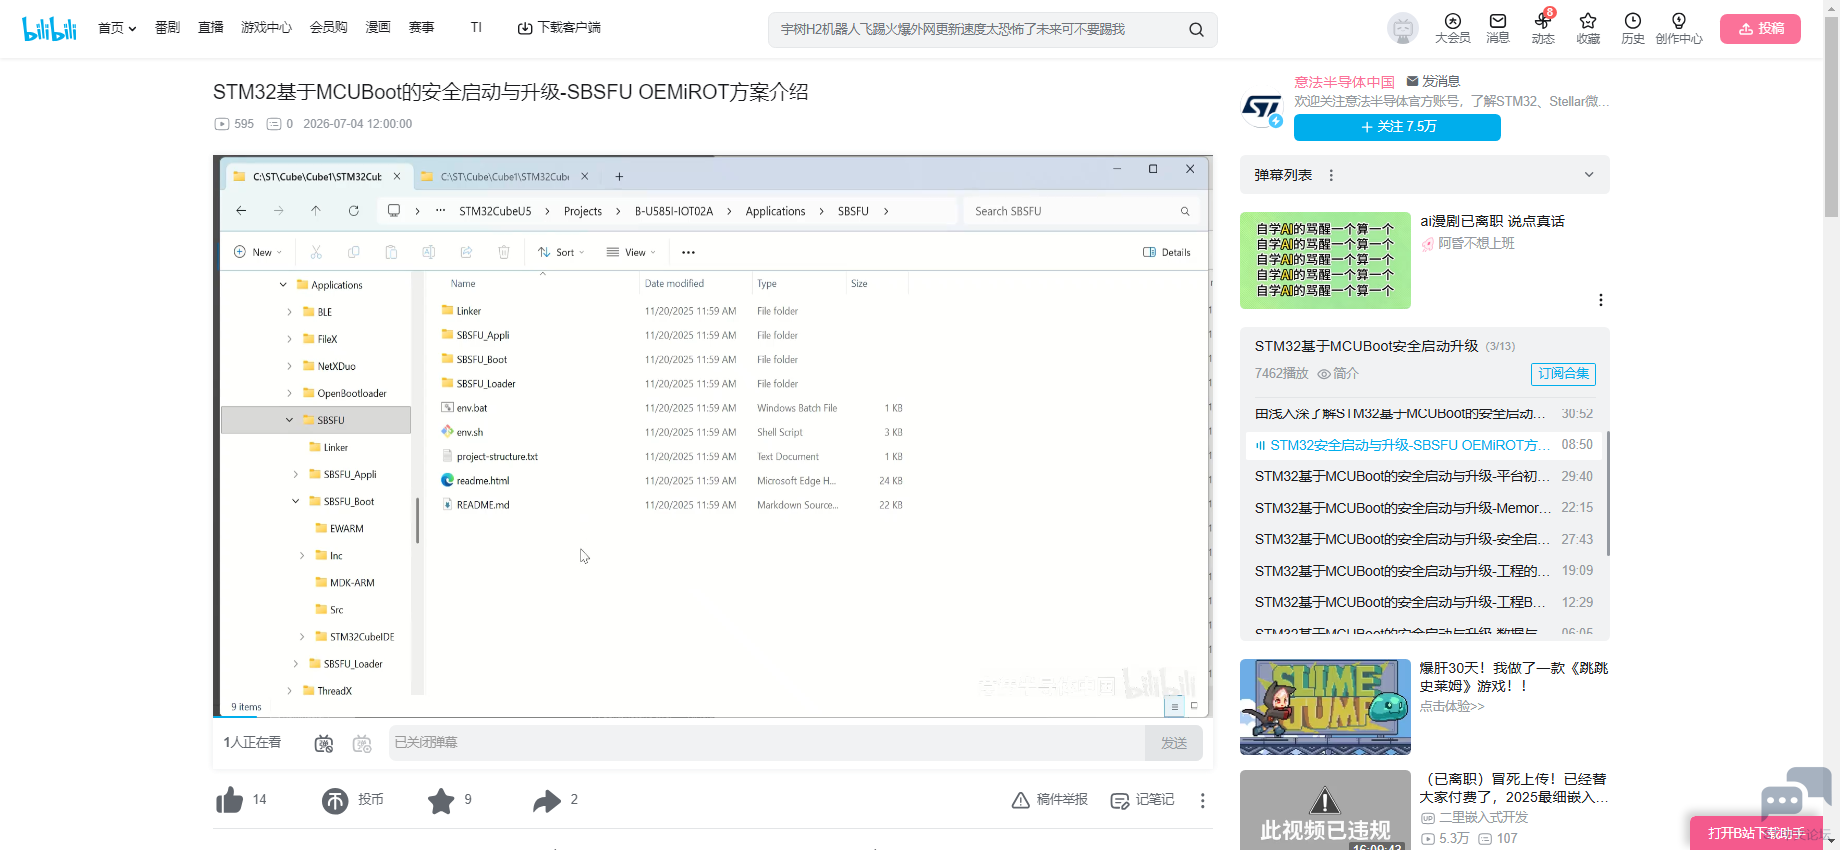The width and height of the screenshot is (1840, 850).
Task: Click the video progress bar
Action: (x=713, y=716)
